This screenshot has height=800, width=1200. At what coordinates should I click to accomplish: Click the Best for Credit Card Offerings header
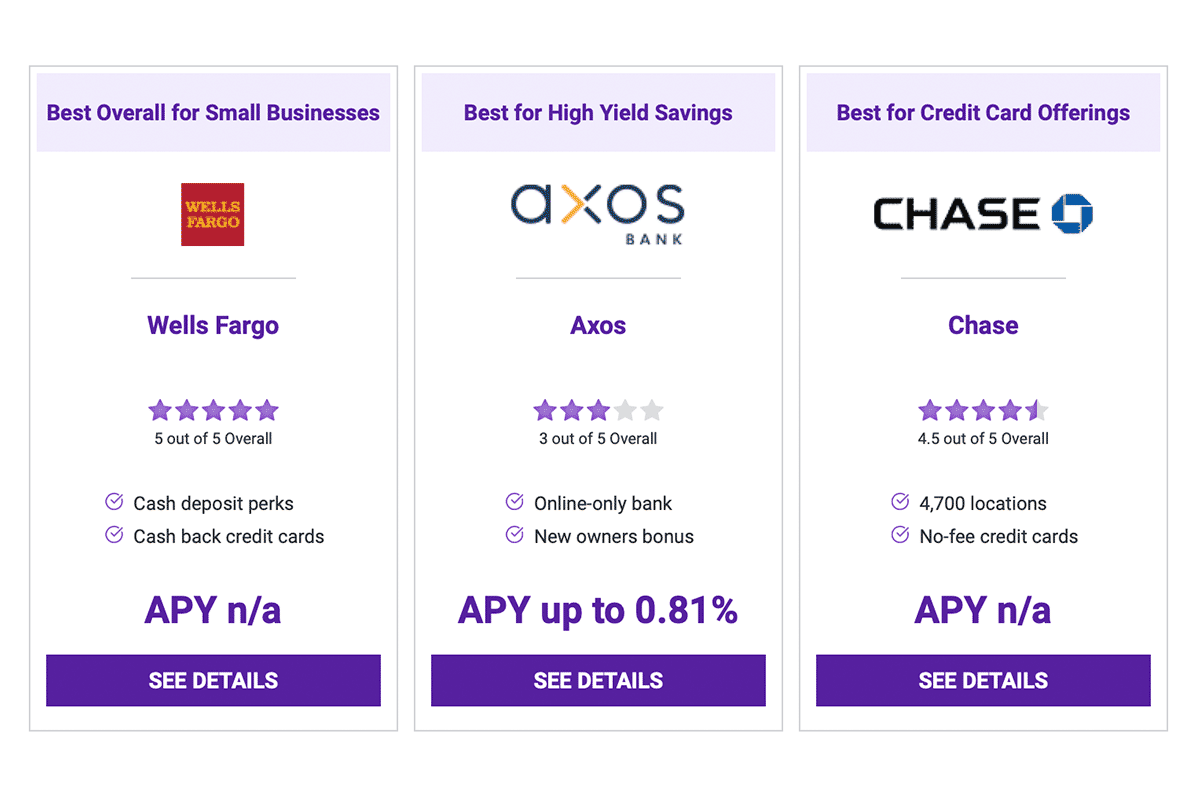[983, 112]
